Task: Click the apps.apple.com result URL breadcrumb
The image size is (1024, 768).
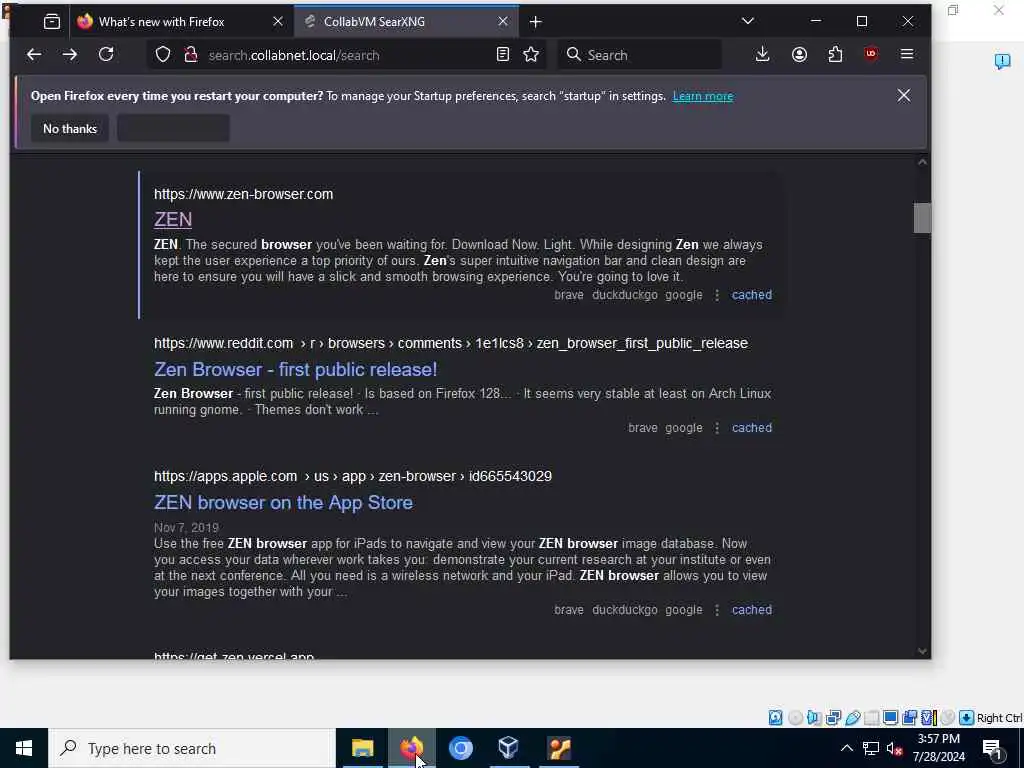Action: pos(353,476)
